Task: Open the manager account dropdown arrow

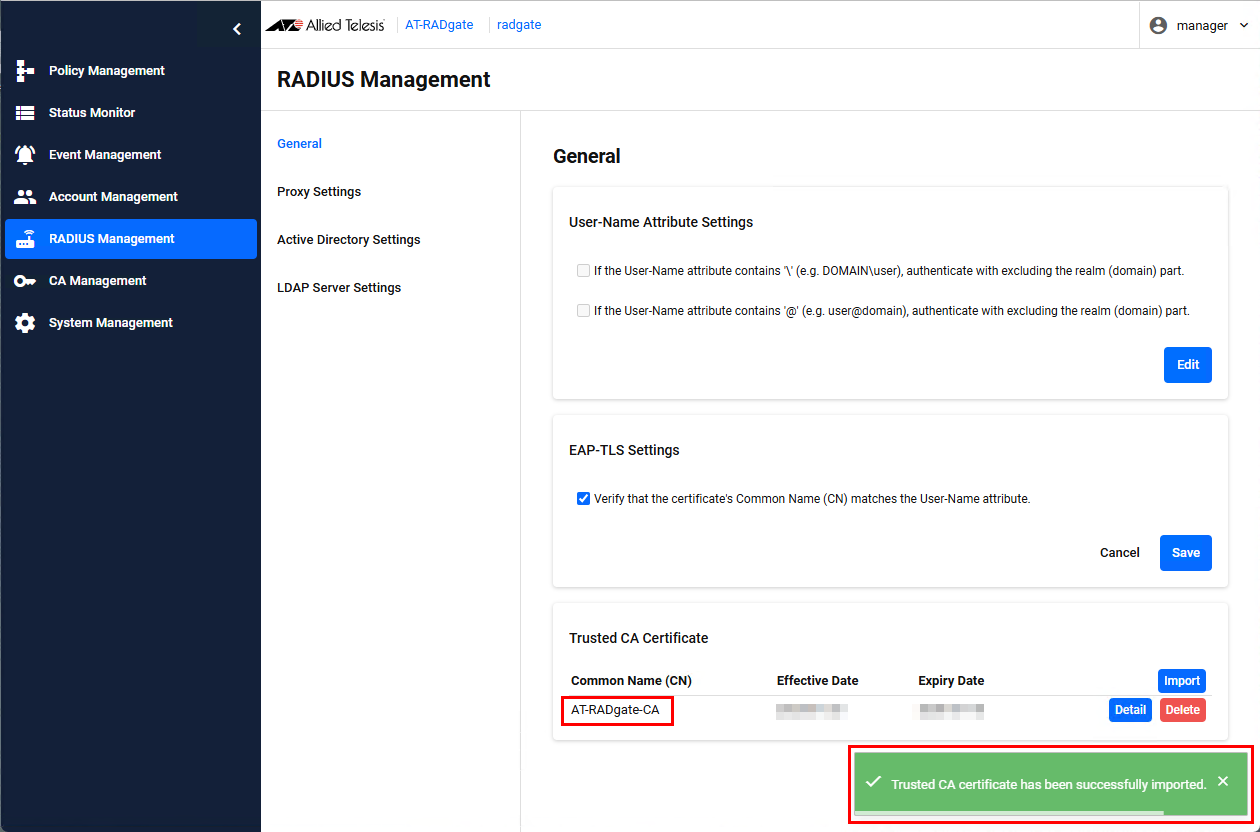Action: point(1244,26)
